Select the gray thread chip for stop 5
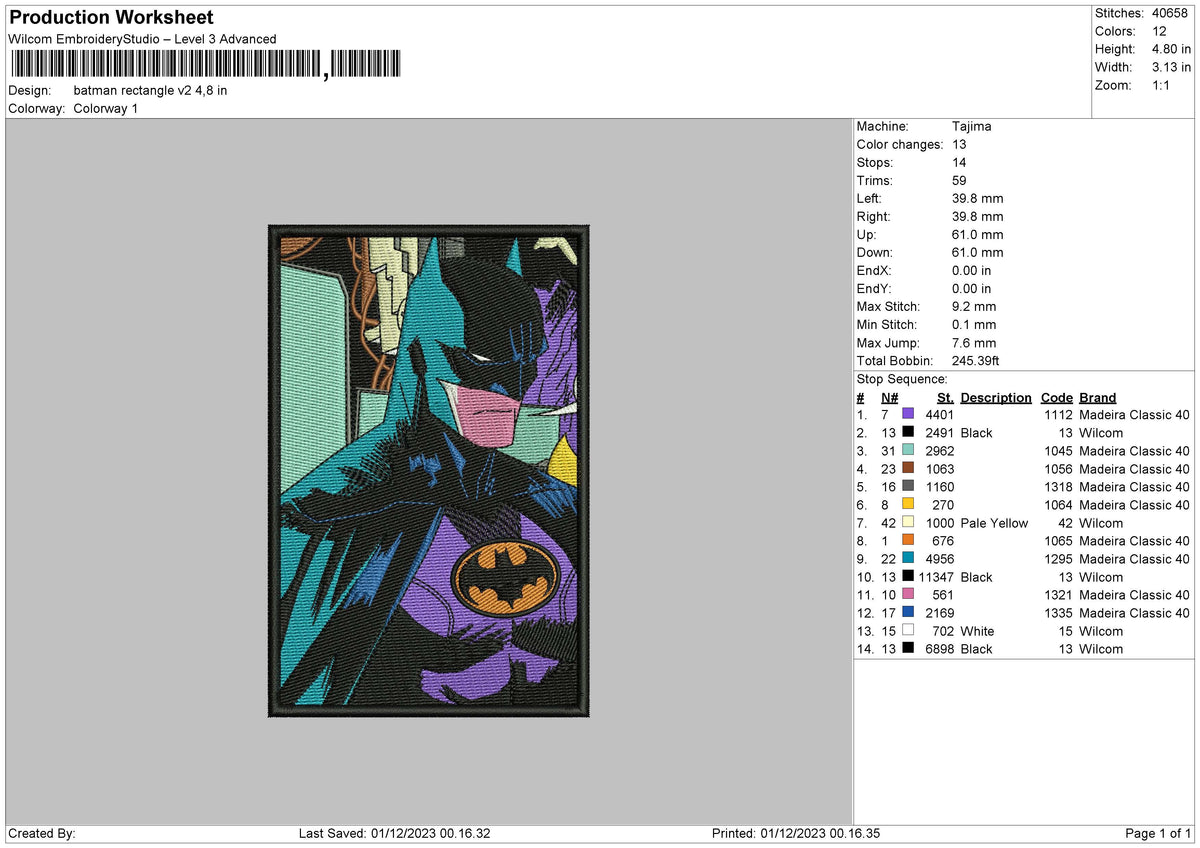Screen dimensions: 1200x848 (x=908, y=486)
